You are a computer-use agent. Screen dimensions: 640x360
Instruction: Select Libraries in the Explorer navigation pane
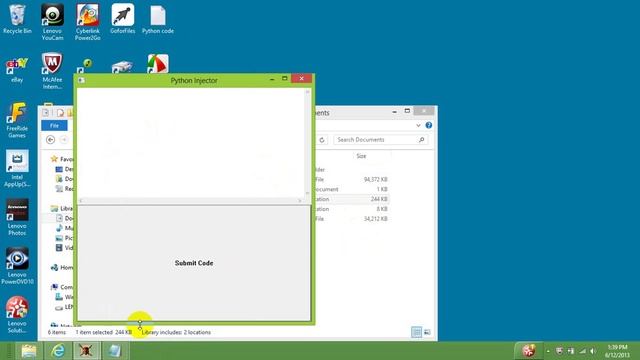pos(61,208)
